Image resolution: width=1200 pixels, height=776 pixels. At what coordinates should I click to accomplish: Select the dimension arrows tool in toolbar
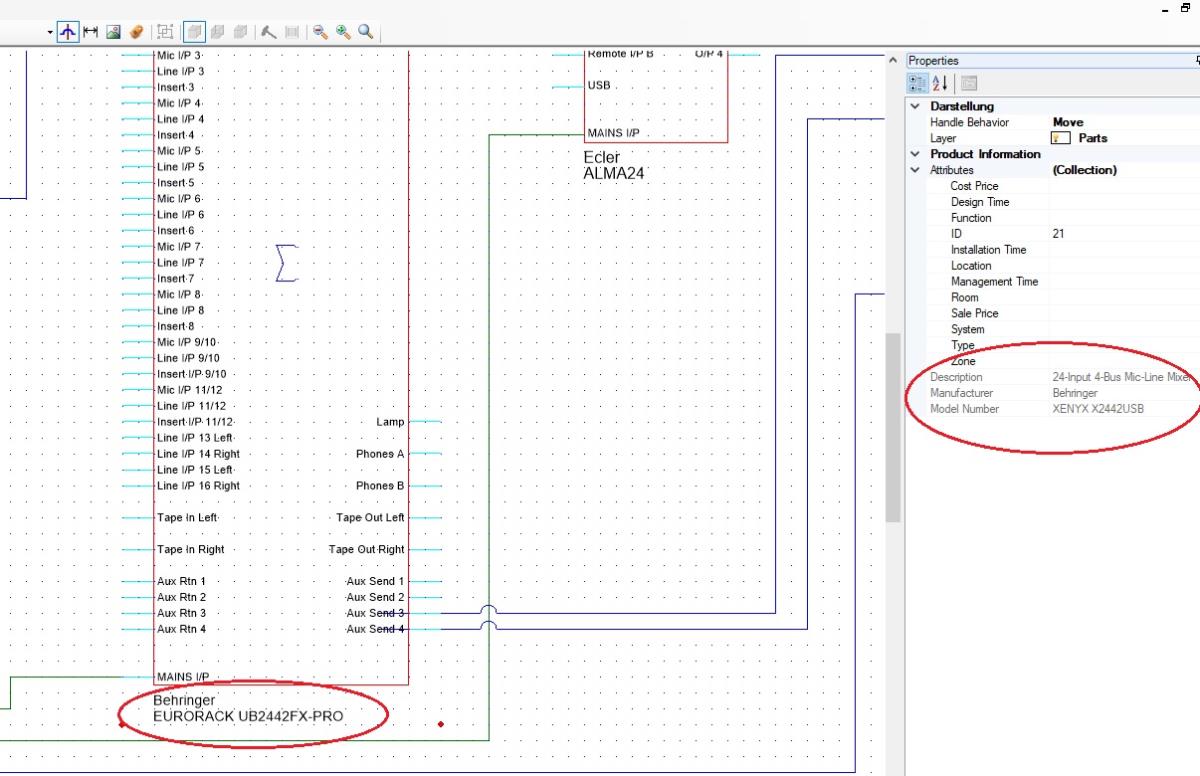point(90,32)
